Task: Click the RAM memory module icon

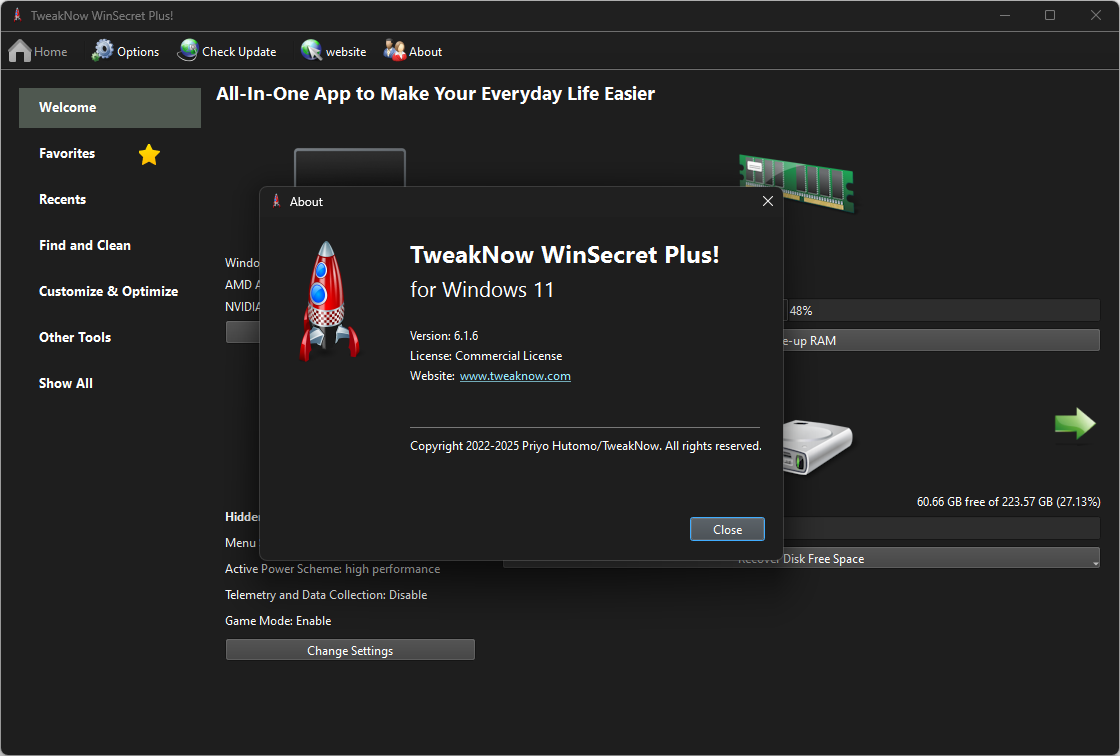Action: coord(797,182)
